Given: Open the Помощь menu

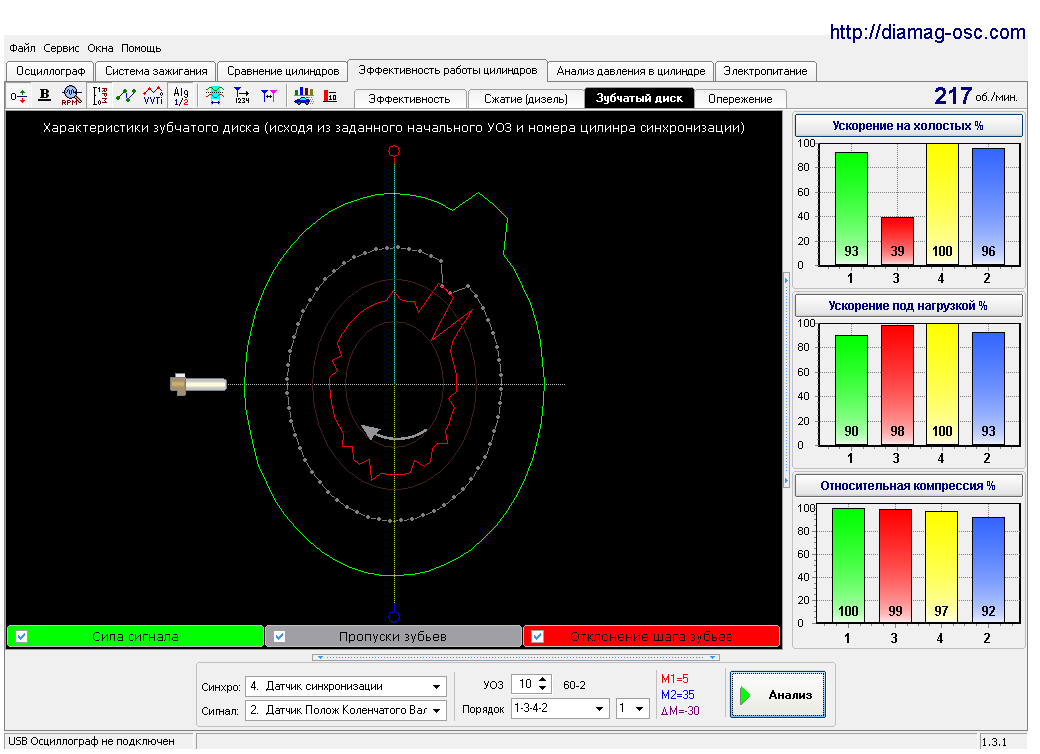Looking at the screenshot, I should coord(141,48).
